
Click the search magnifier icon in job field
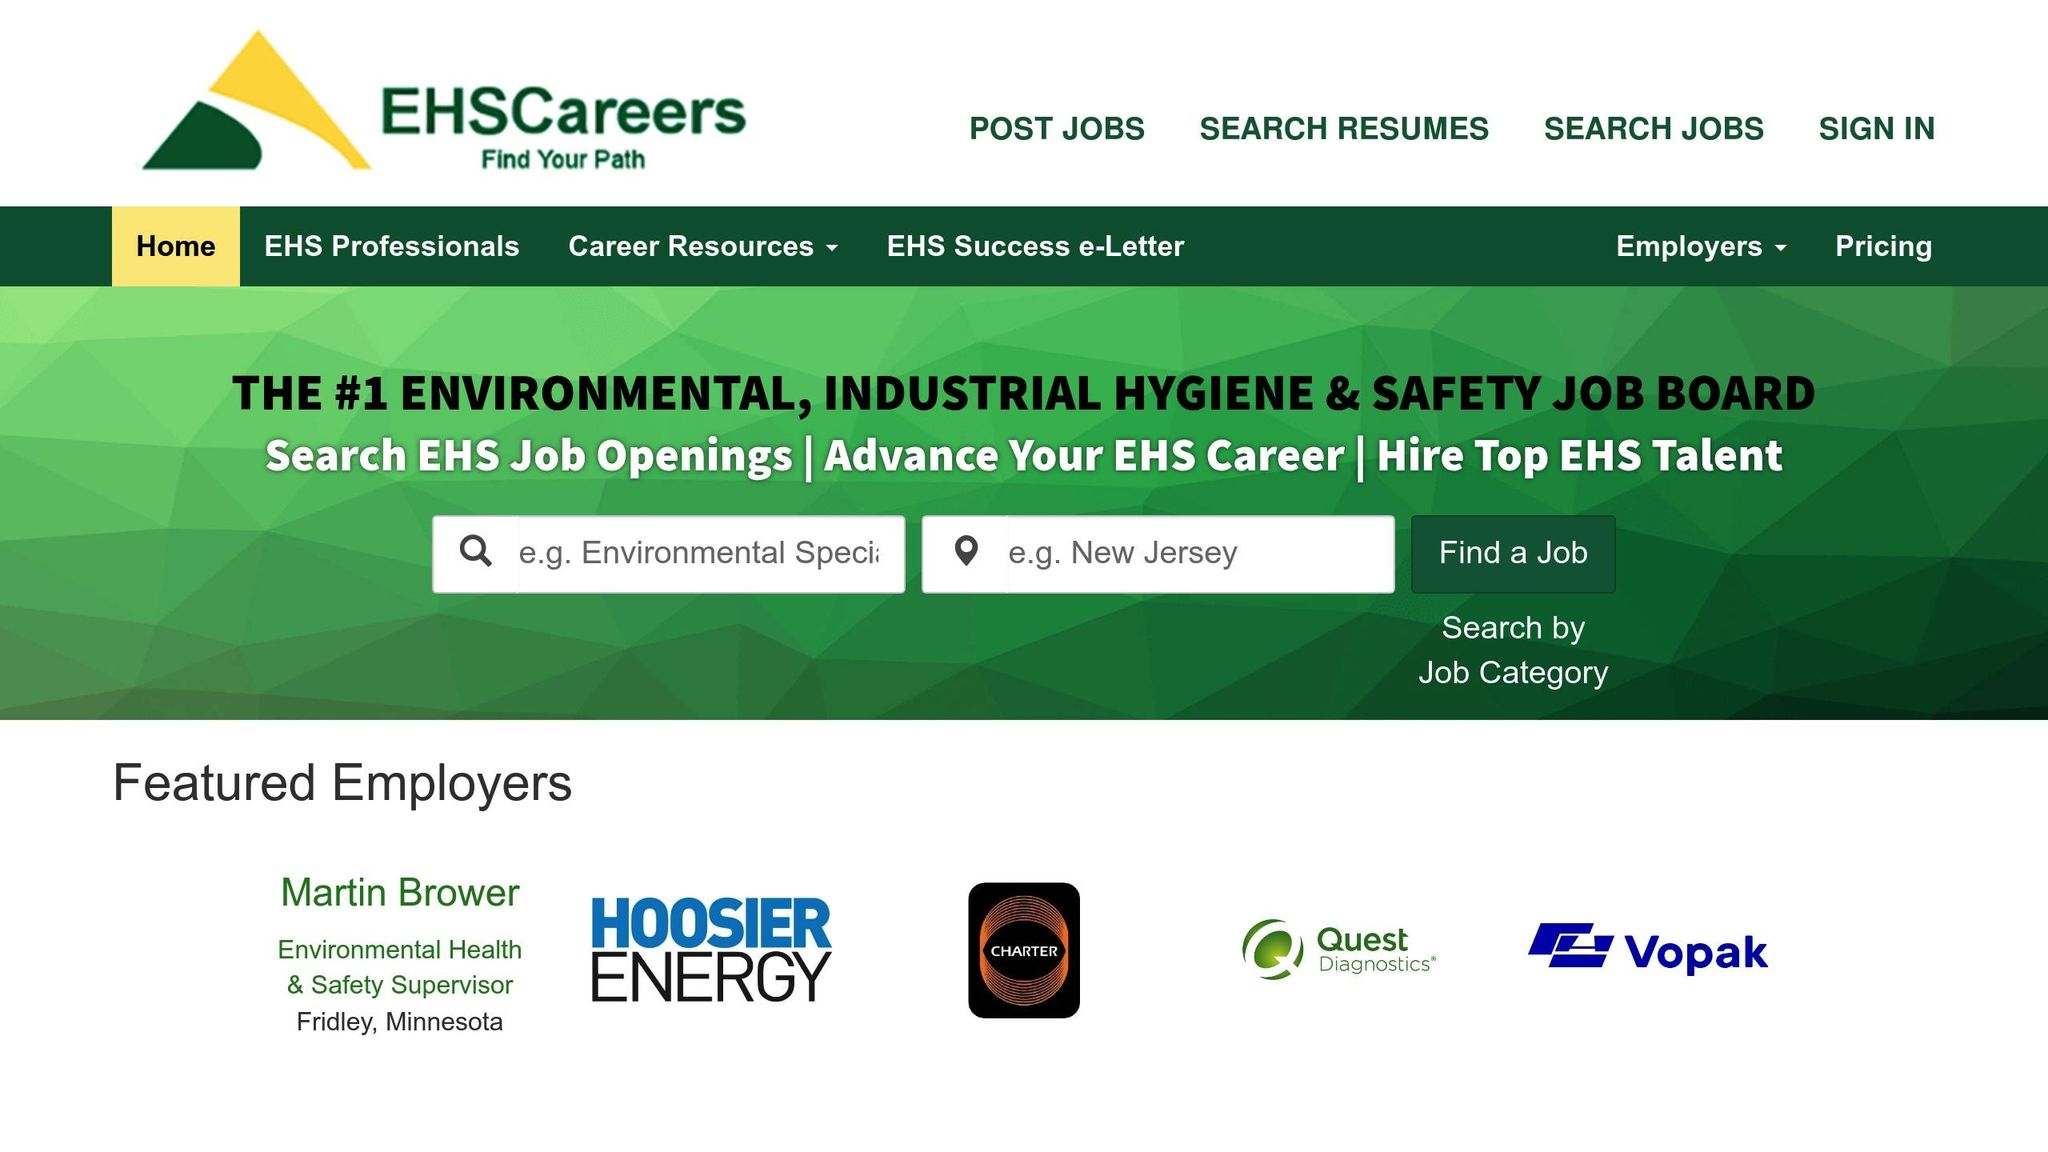[x=478, y=551]
